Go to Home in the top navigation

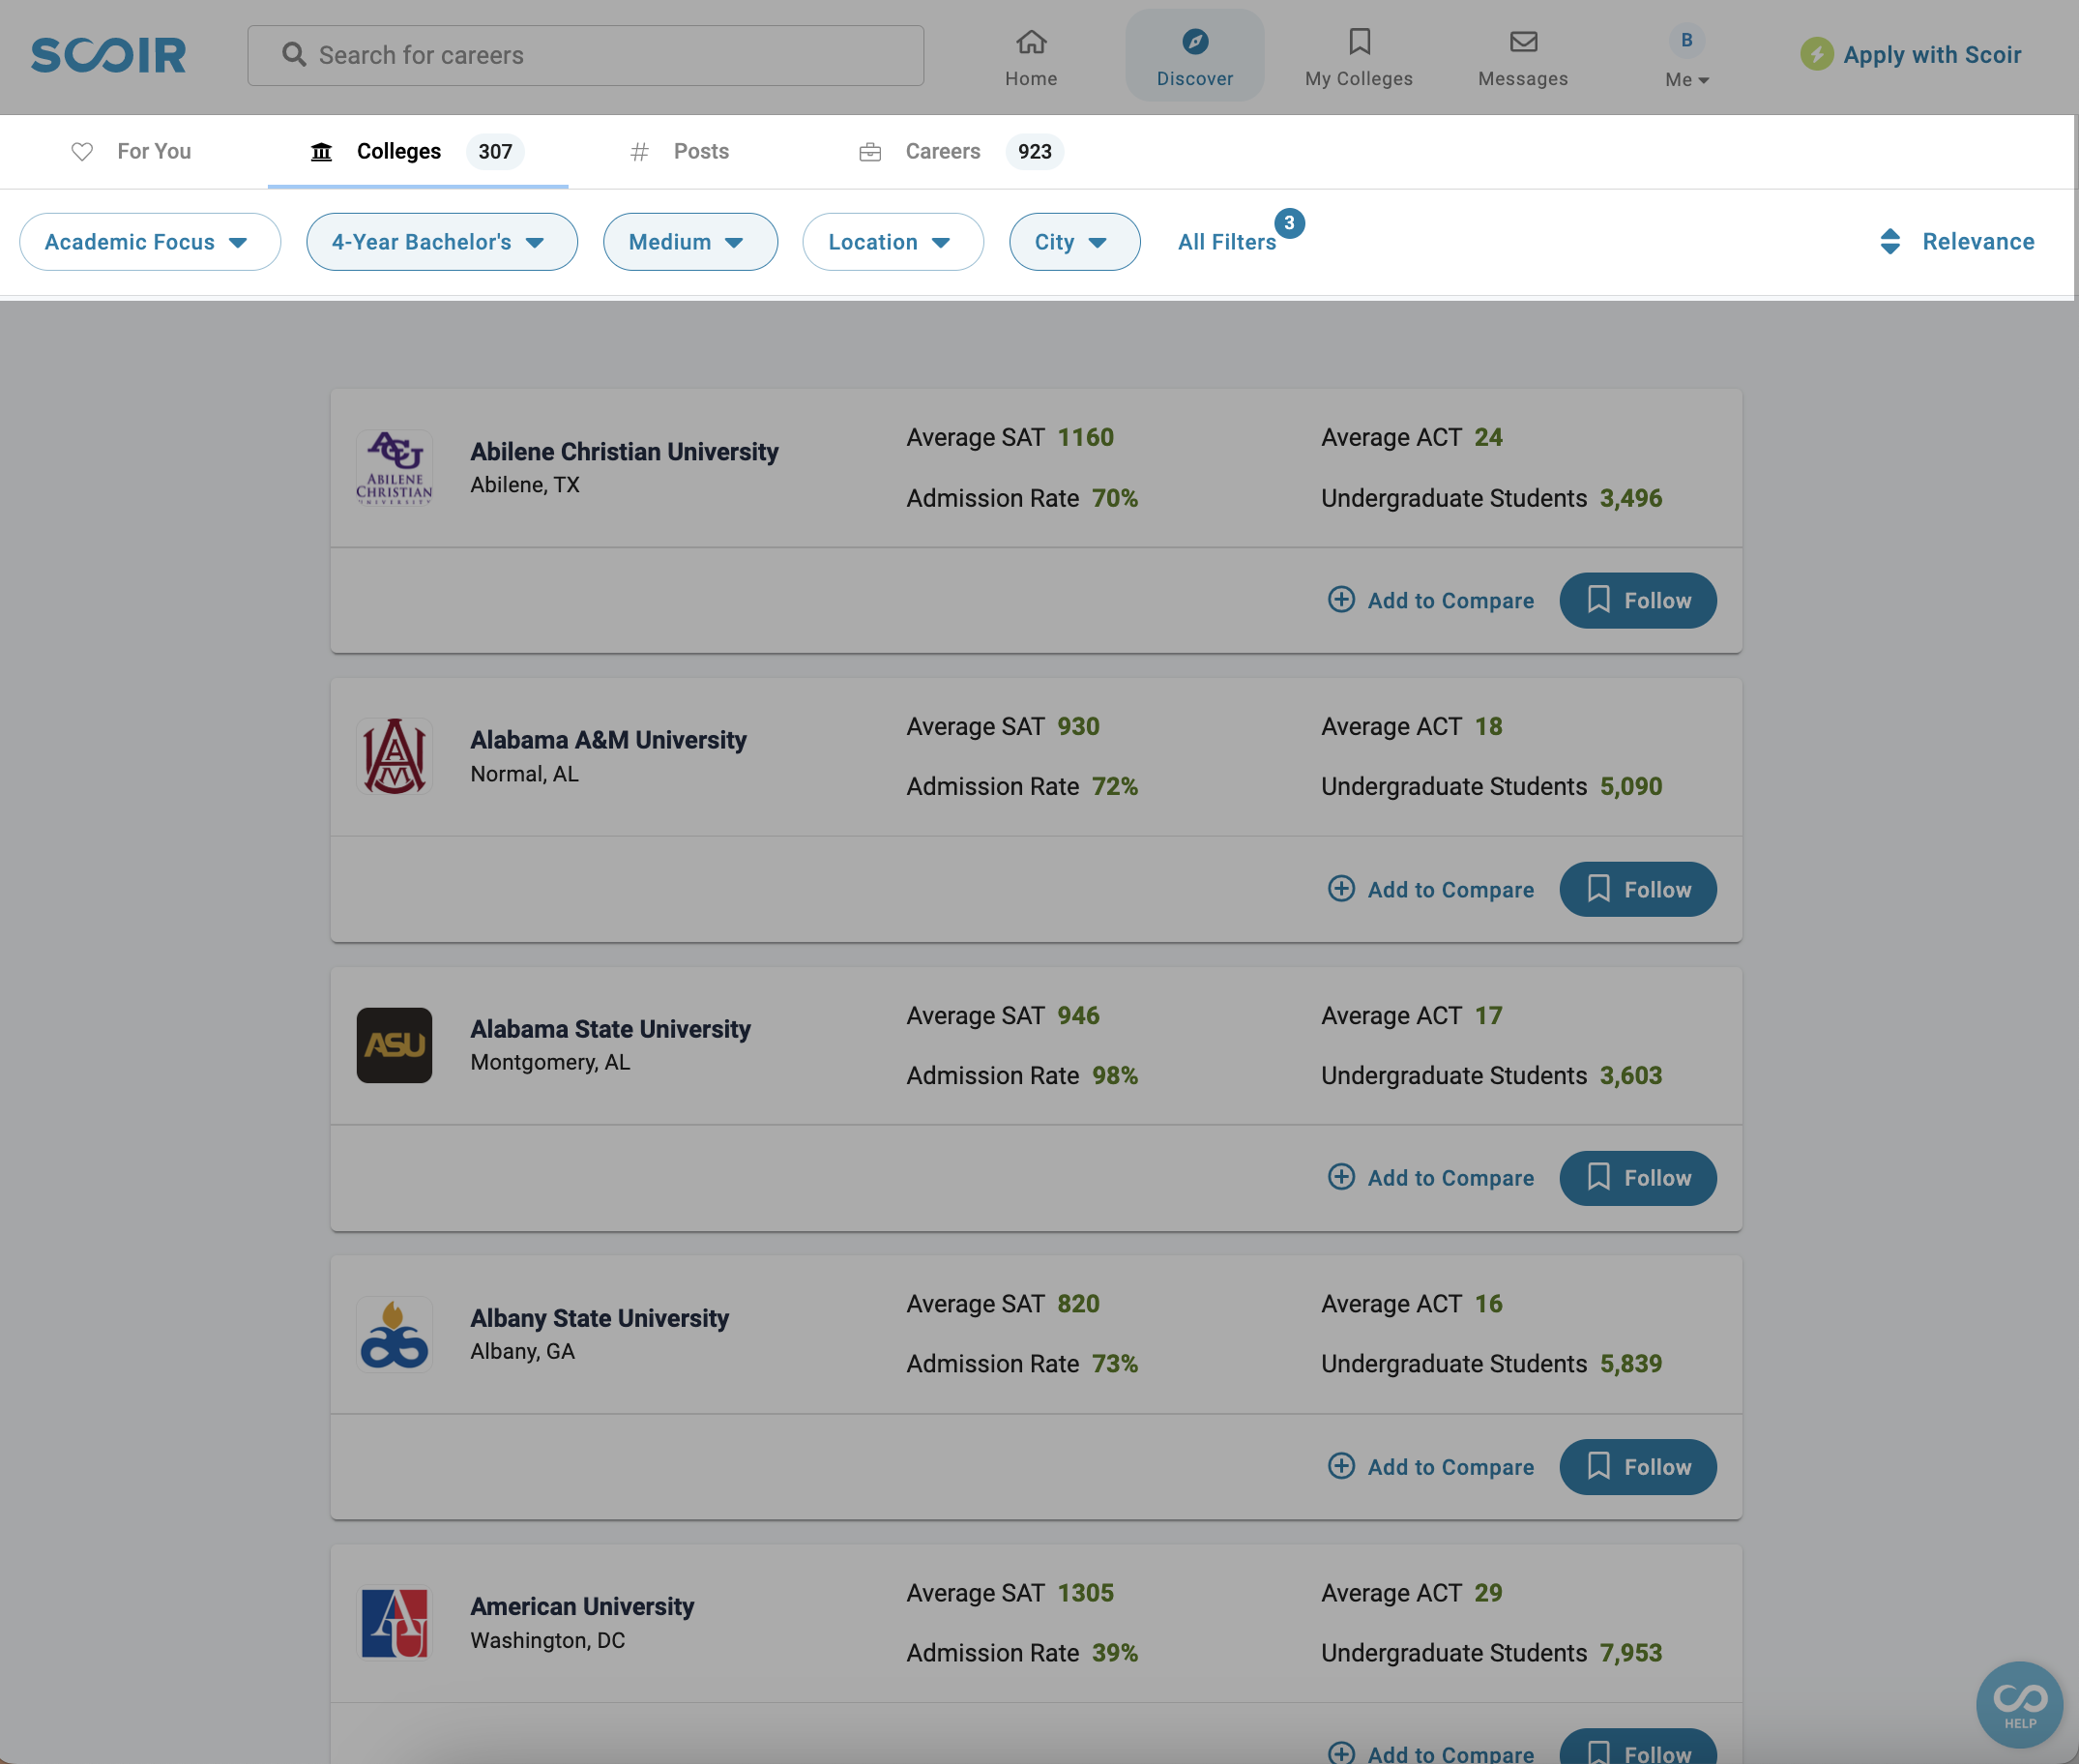[x=1031, y=55]
